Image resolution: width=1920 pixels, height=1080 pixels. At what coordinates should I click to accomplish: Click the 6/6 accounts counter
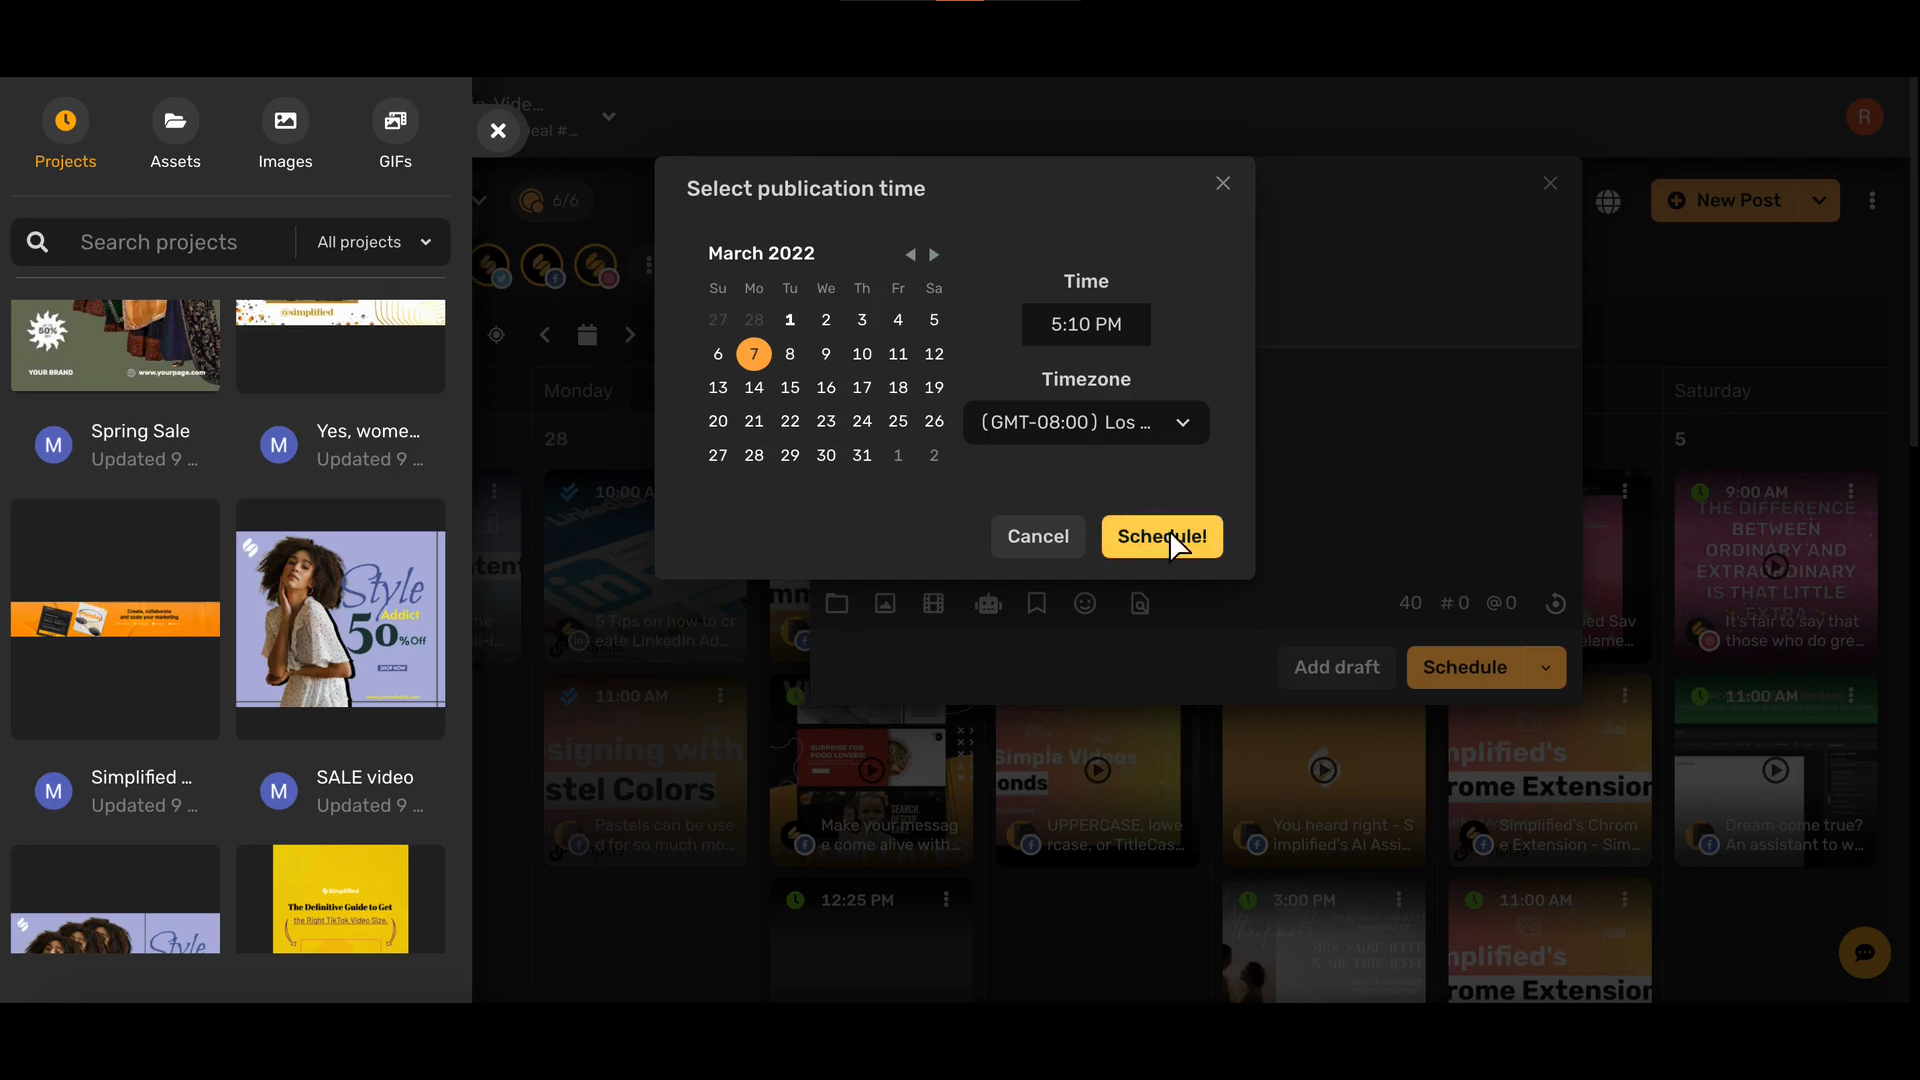point(551,201)
